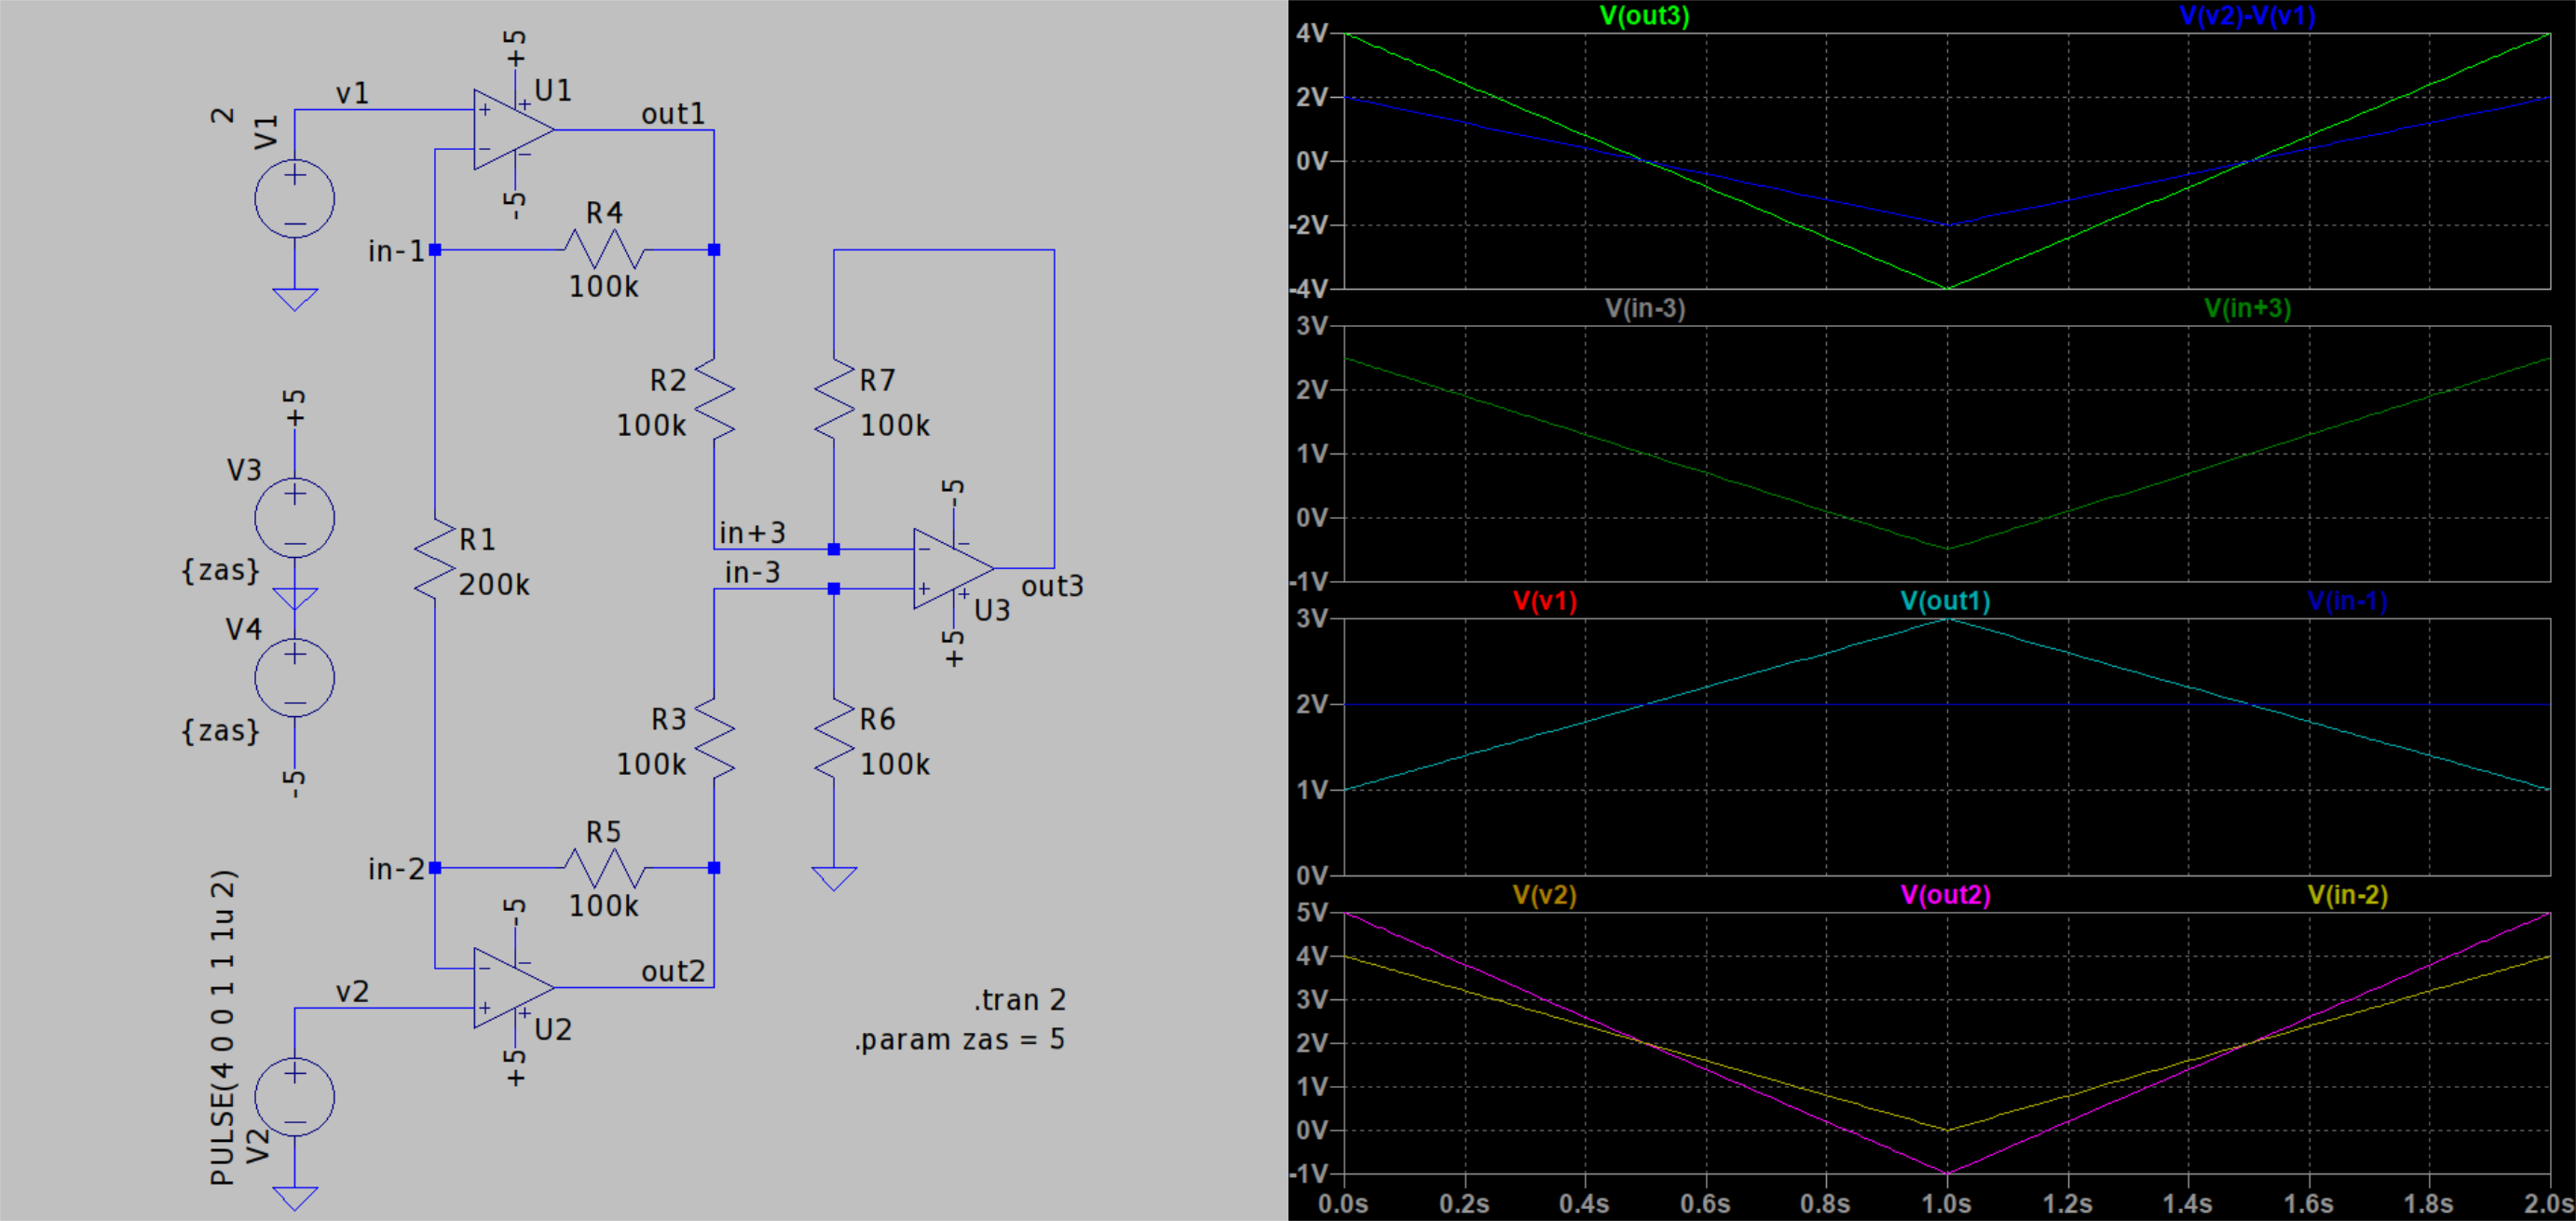Select op-amp U2 triangle symbol
The image size is (2576, 1221).
point(513,988)
